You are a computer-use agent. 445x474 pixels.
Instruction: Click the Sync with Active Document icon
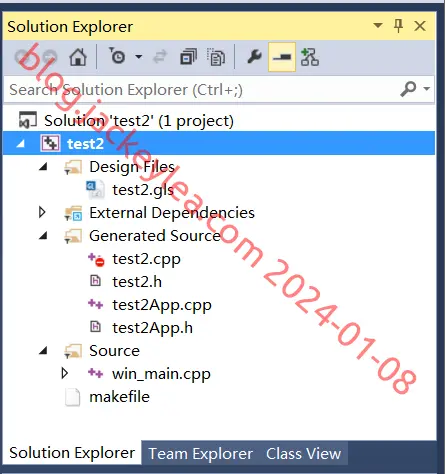coord(160,57)
